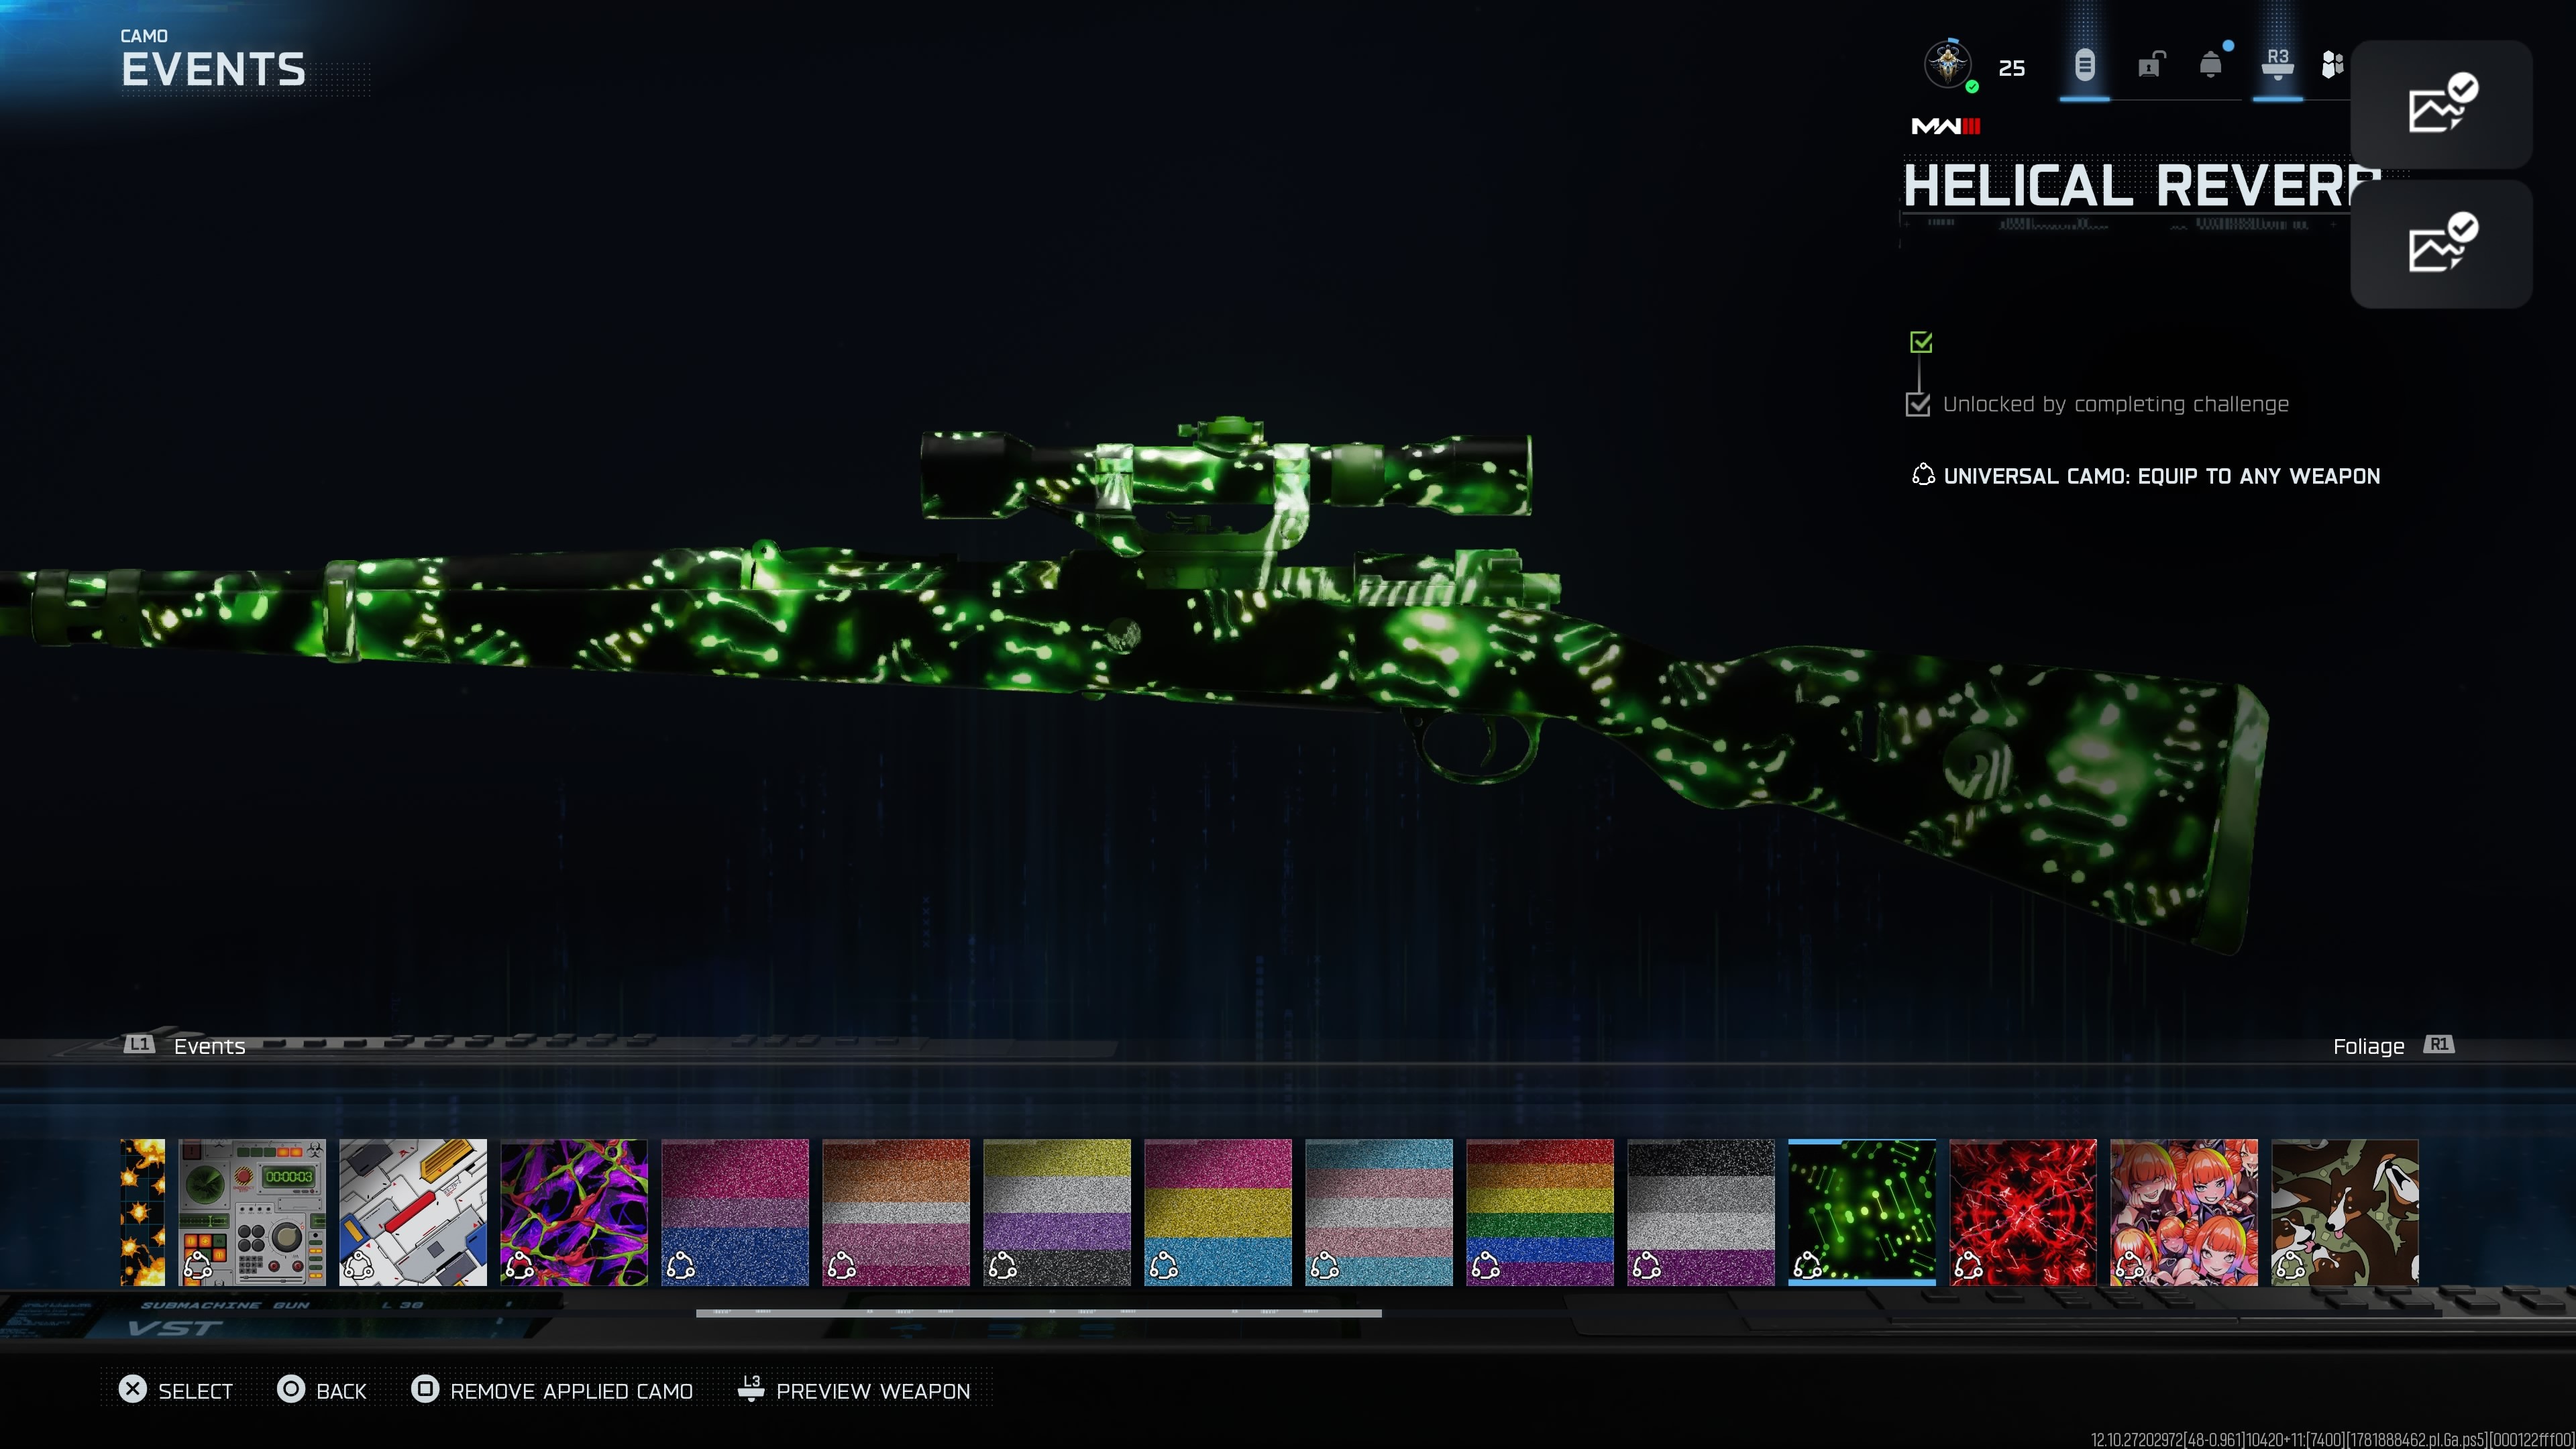Click the MWIII game logo
Image resolution: width=2576 pixels, height=1449 pixels.
[1945, 126]
